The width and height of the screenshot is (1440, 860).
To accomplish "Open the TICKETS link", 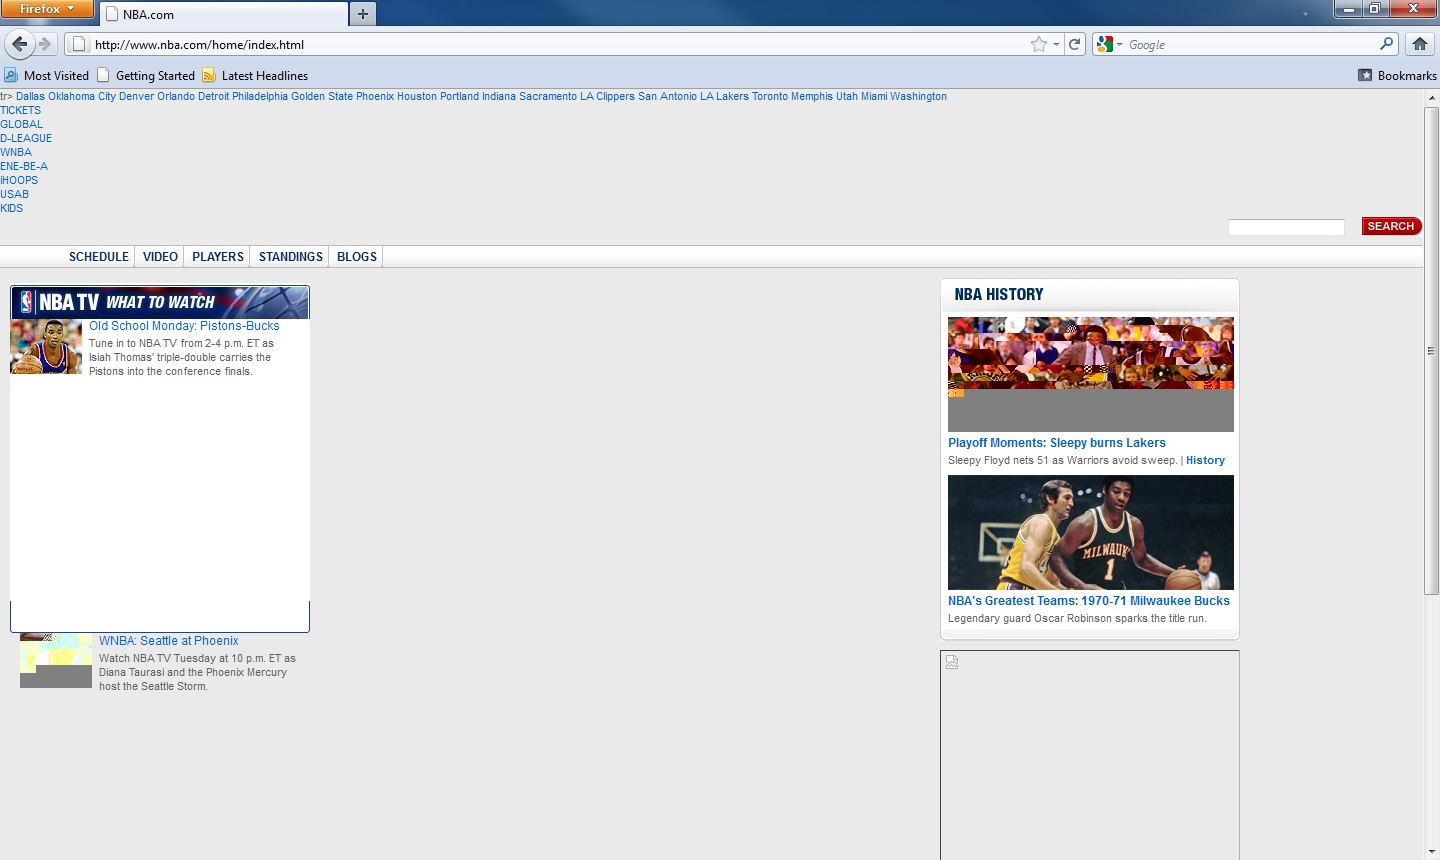I will tap(20, 111).
